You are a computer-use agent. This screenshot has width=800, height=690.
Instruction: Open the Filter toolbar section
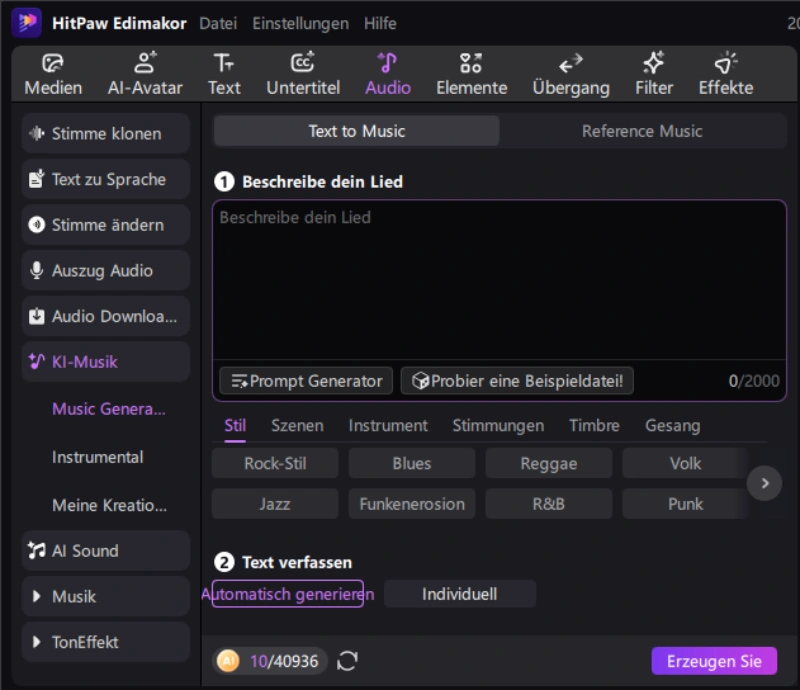654,75
